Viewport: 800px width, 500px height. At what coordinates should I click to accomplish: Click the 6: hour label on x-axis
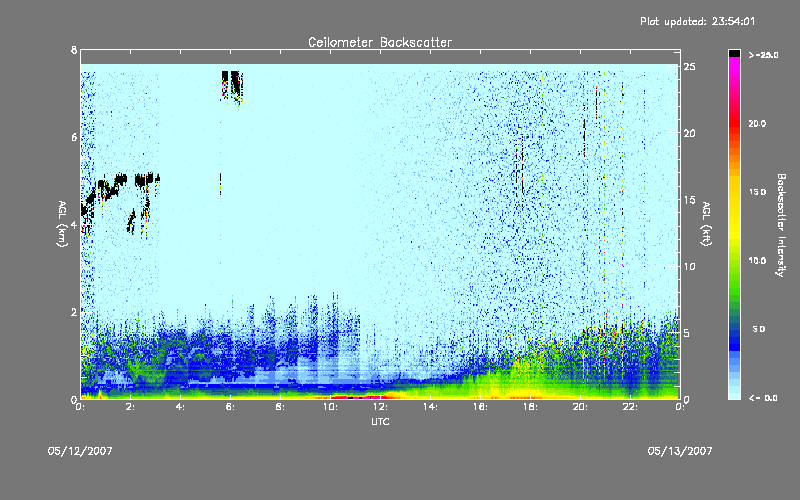(230, 407)
